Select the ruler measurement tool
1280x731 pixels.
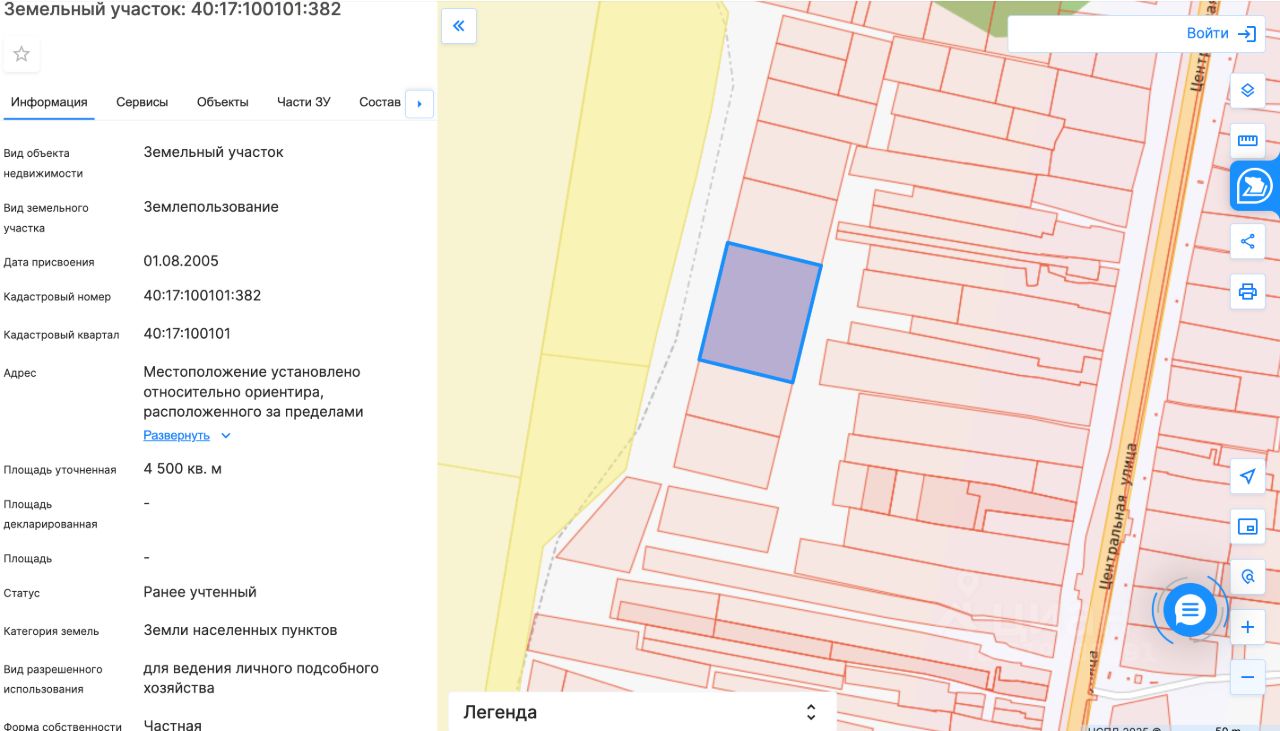point(1247,140)
